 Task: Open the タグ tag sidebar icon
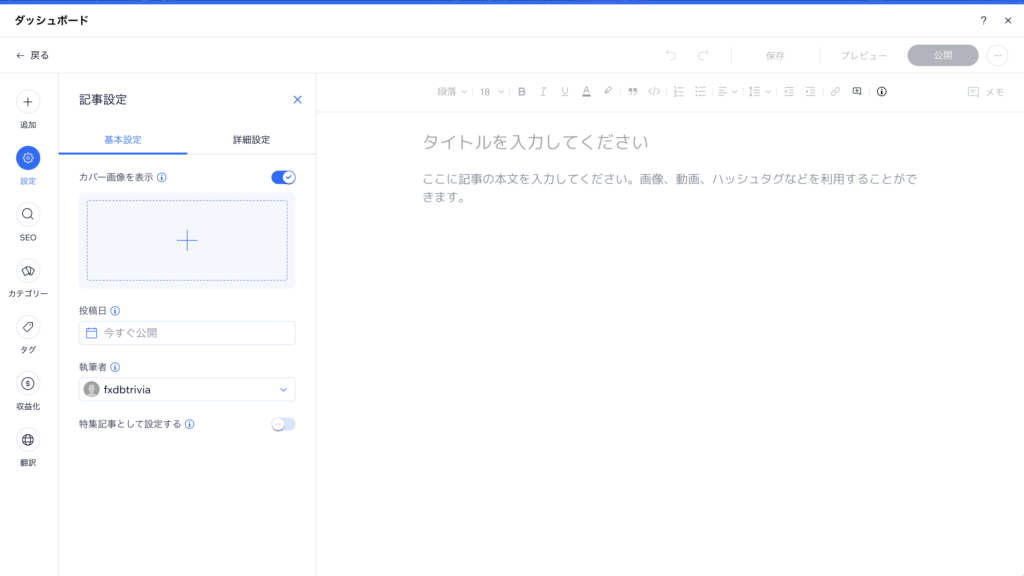coord(27,327)
